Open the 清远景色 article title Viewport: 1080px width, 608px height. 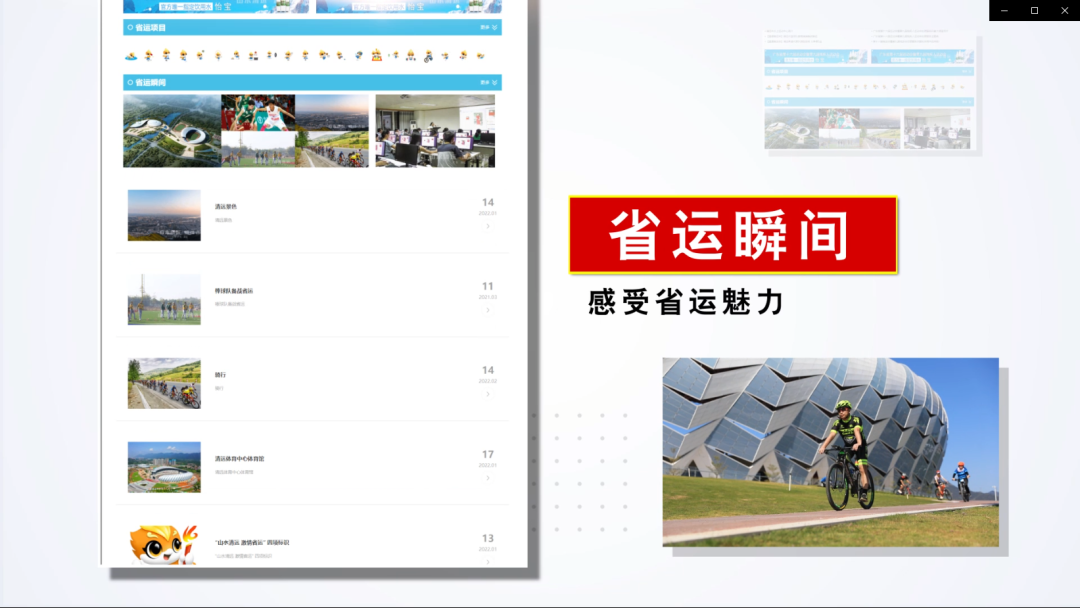tap(226, 207)
